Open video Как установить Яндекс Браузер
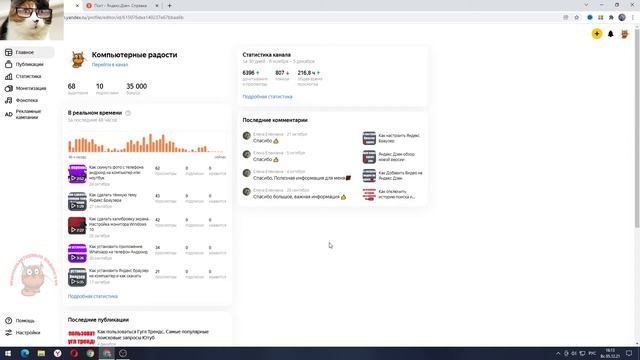The height and width of the screenshot is (360, 640). tap(119, 273)
